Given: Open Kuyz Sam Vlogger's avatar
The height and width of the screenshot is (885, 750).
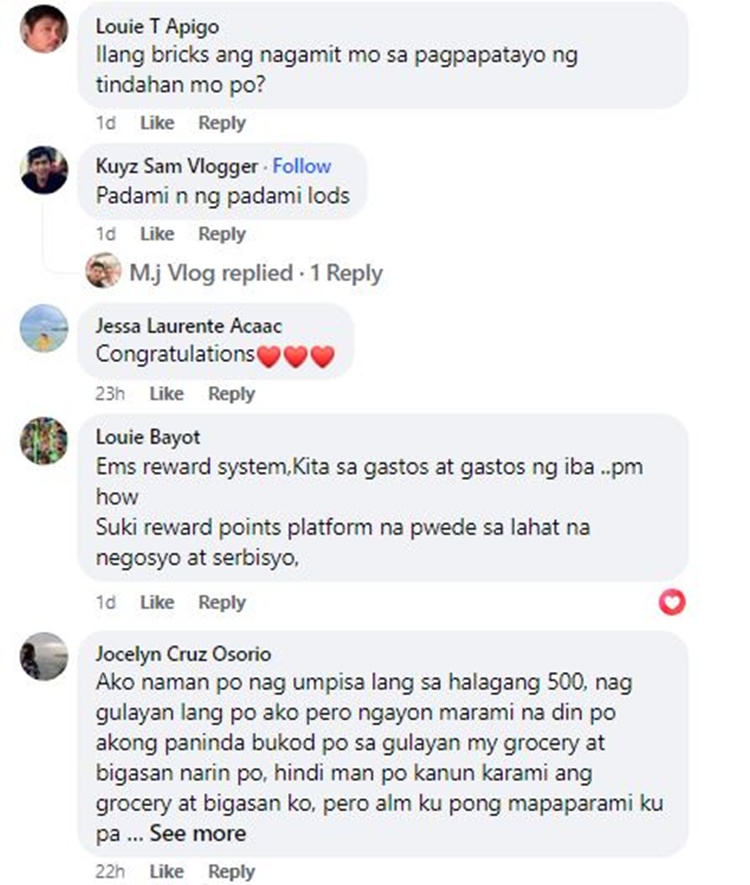Looking at the screenshot, I should point(44,170).
